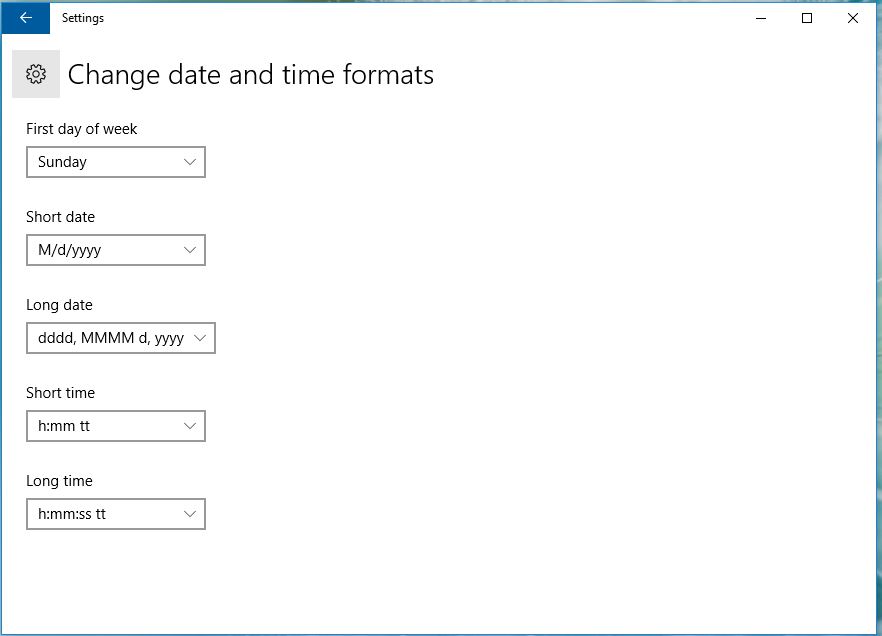Minimize the Settings window
882x636 pixels.
[x=761, y=18]
